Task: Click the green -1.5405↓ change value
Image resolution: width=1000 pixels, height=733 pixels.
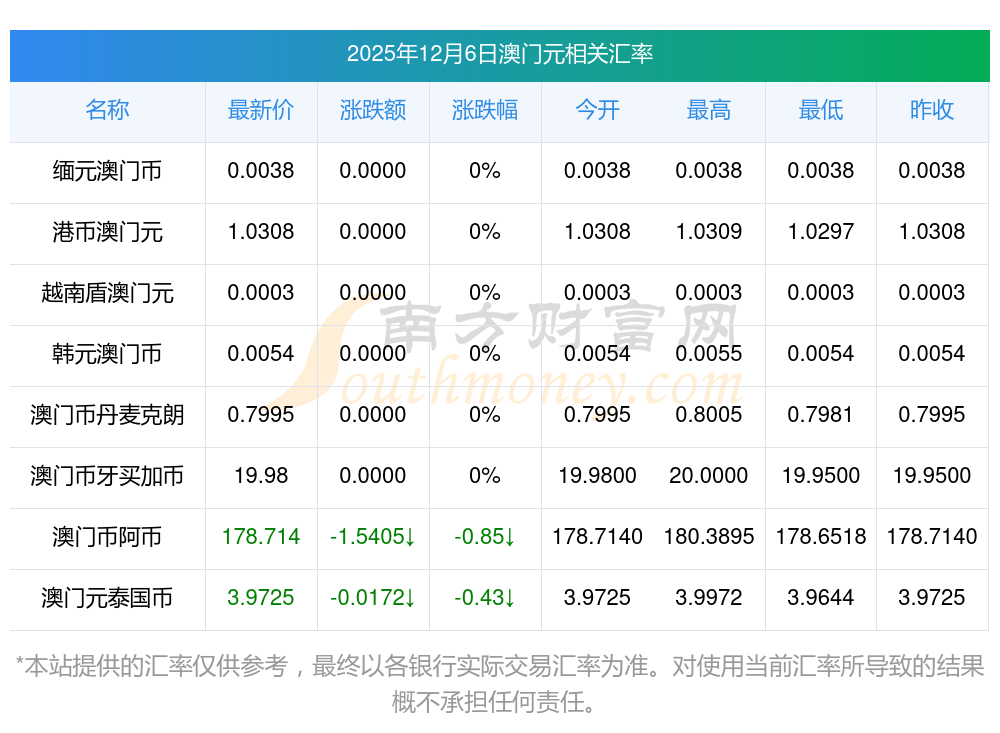Action: click(x=373, y=537)
